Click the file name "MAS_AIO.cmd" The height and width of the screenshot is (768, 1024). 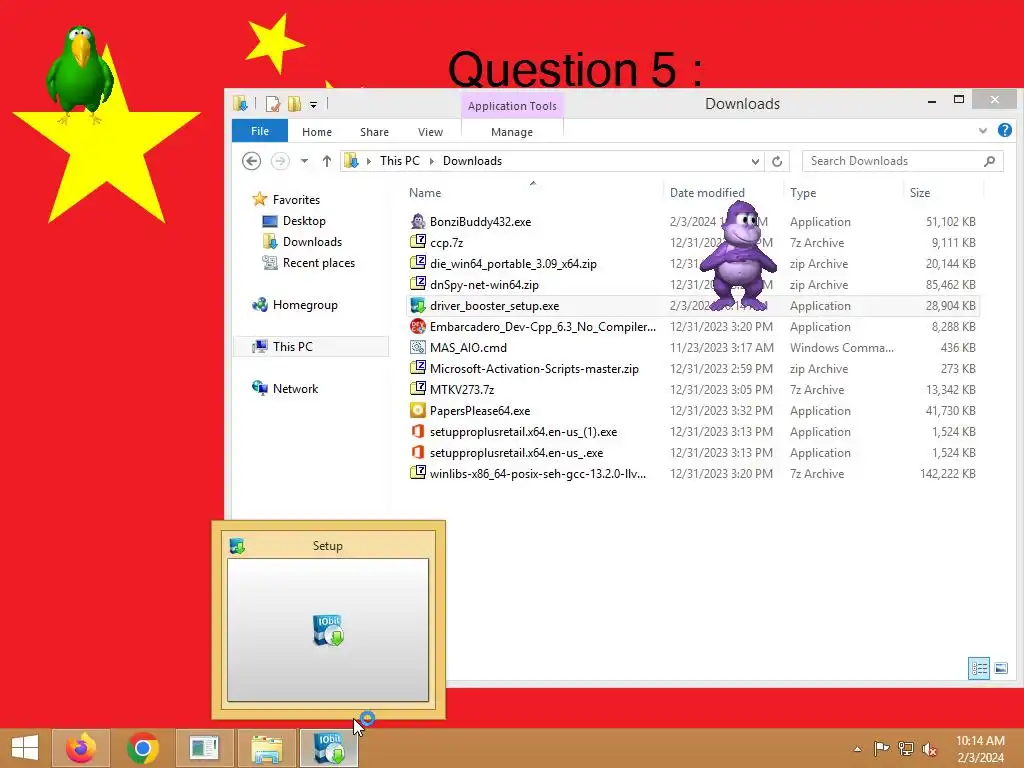click(x=468, y=348)
